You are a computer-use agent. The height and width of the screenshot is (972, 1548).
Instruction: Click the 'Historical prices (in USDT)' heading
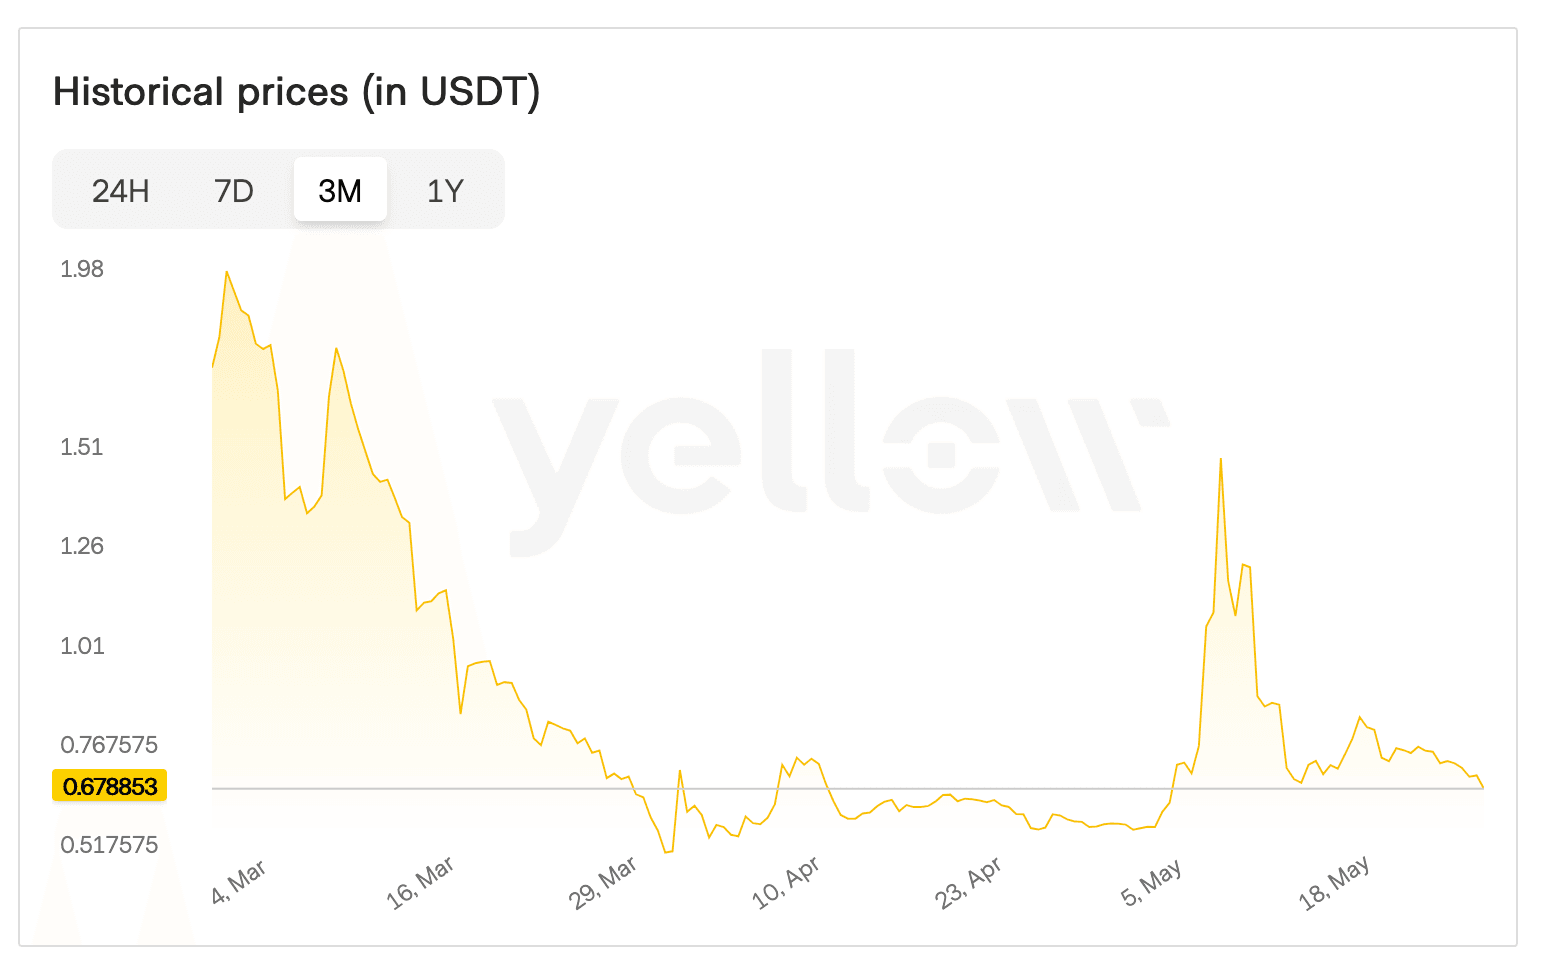tap(296, 92)
